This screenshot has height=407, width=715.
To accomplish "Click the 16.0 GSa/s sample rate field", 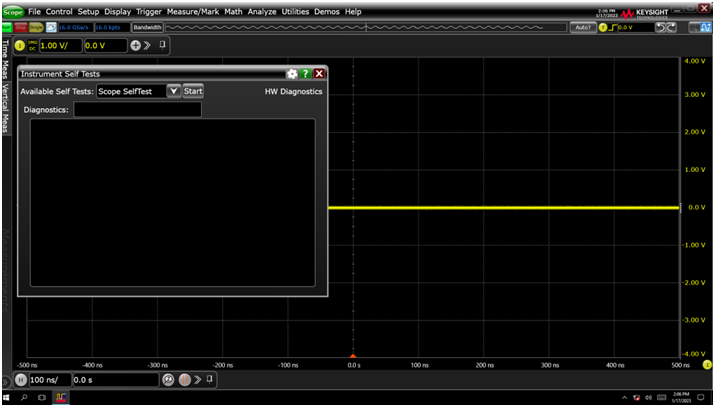I will pyautogui.click(x=75, y=27).
